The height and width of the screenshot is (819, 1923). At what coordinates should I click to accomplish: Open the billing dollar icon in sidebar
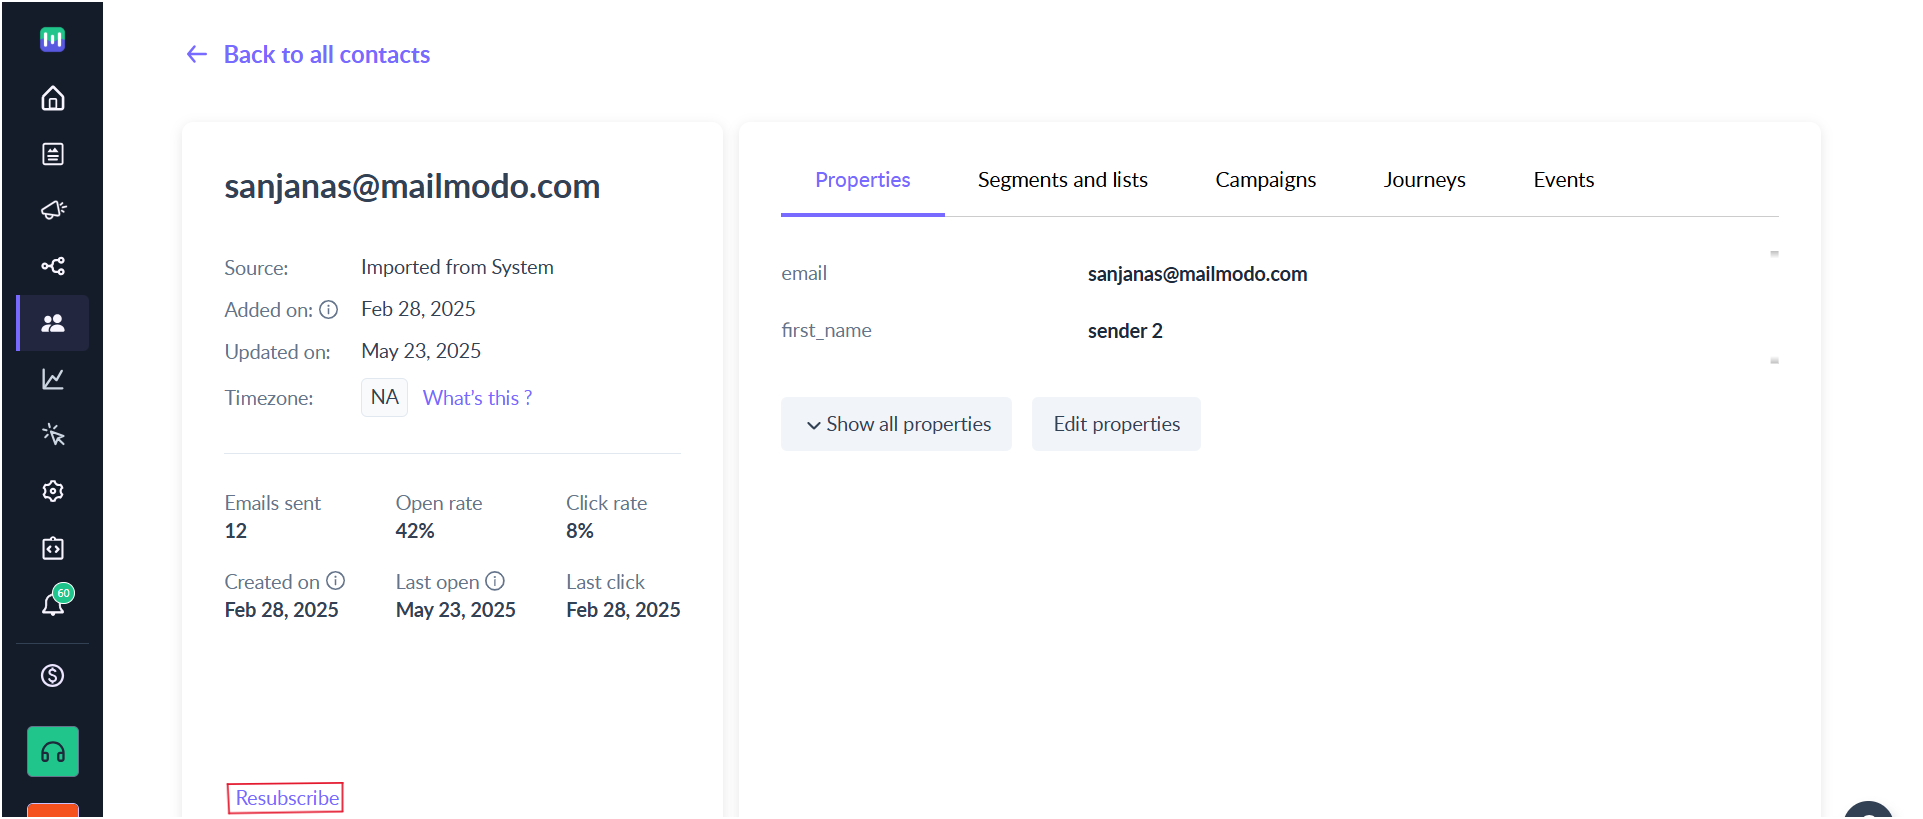click(x=53, y=676)
